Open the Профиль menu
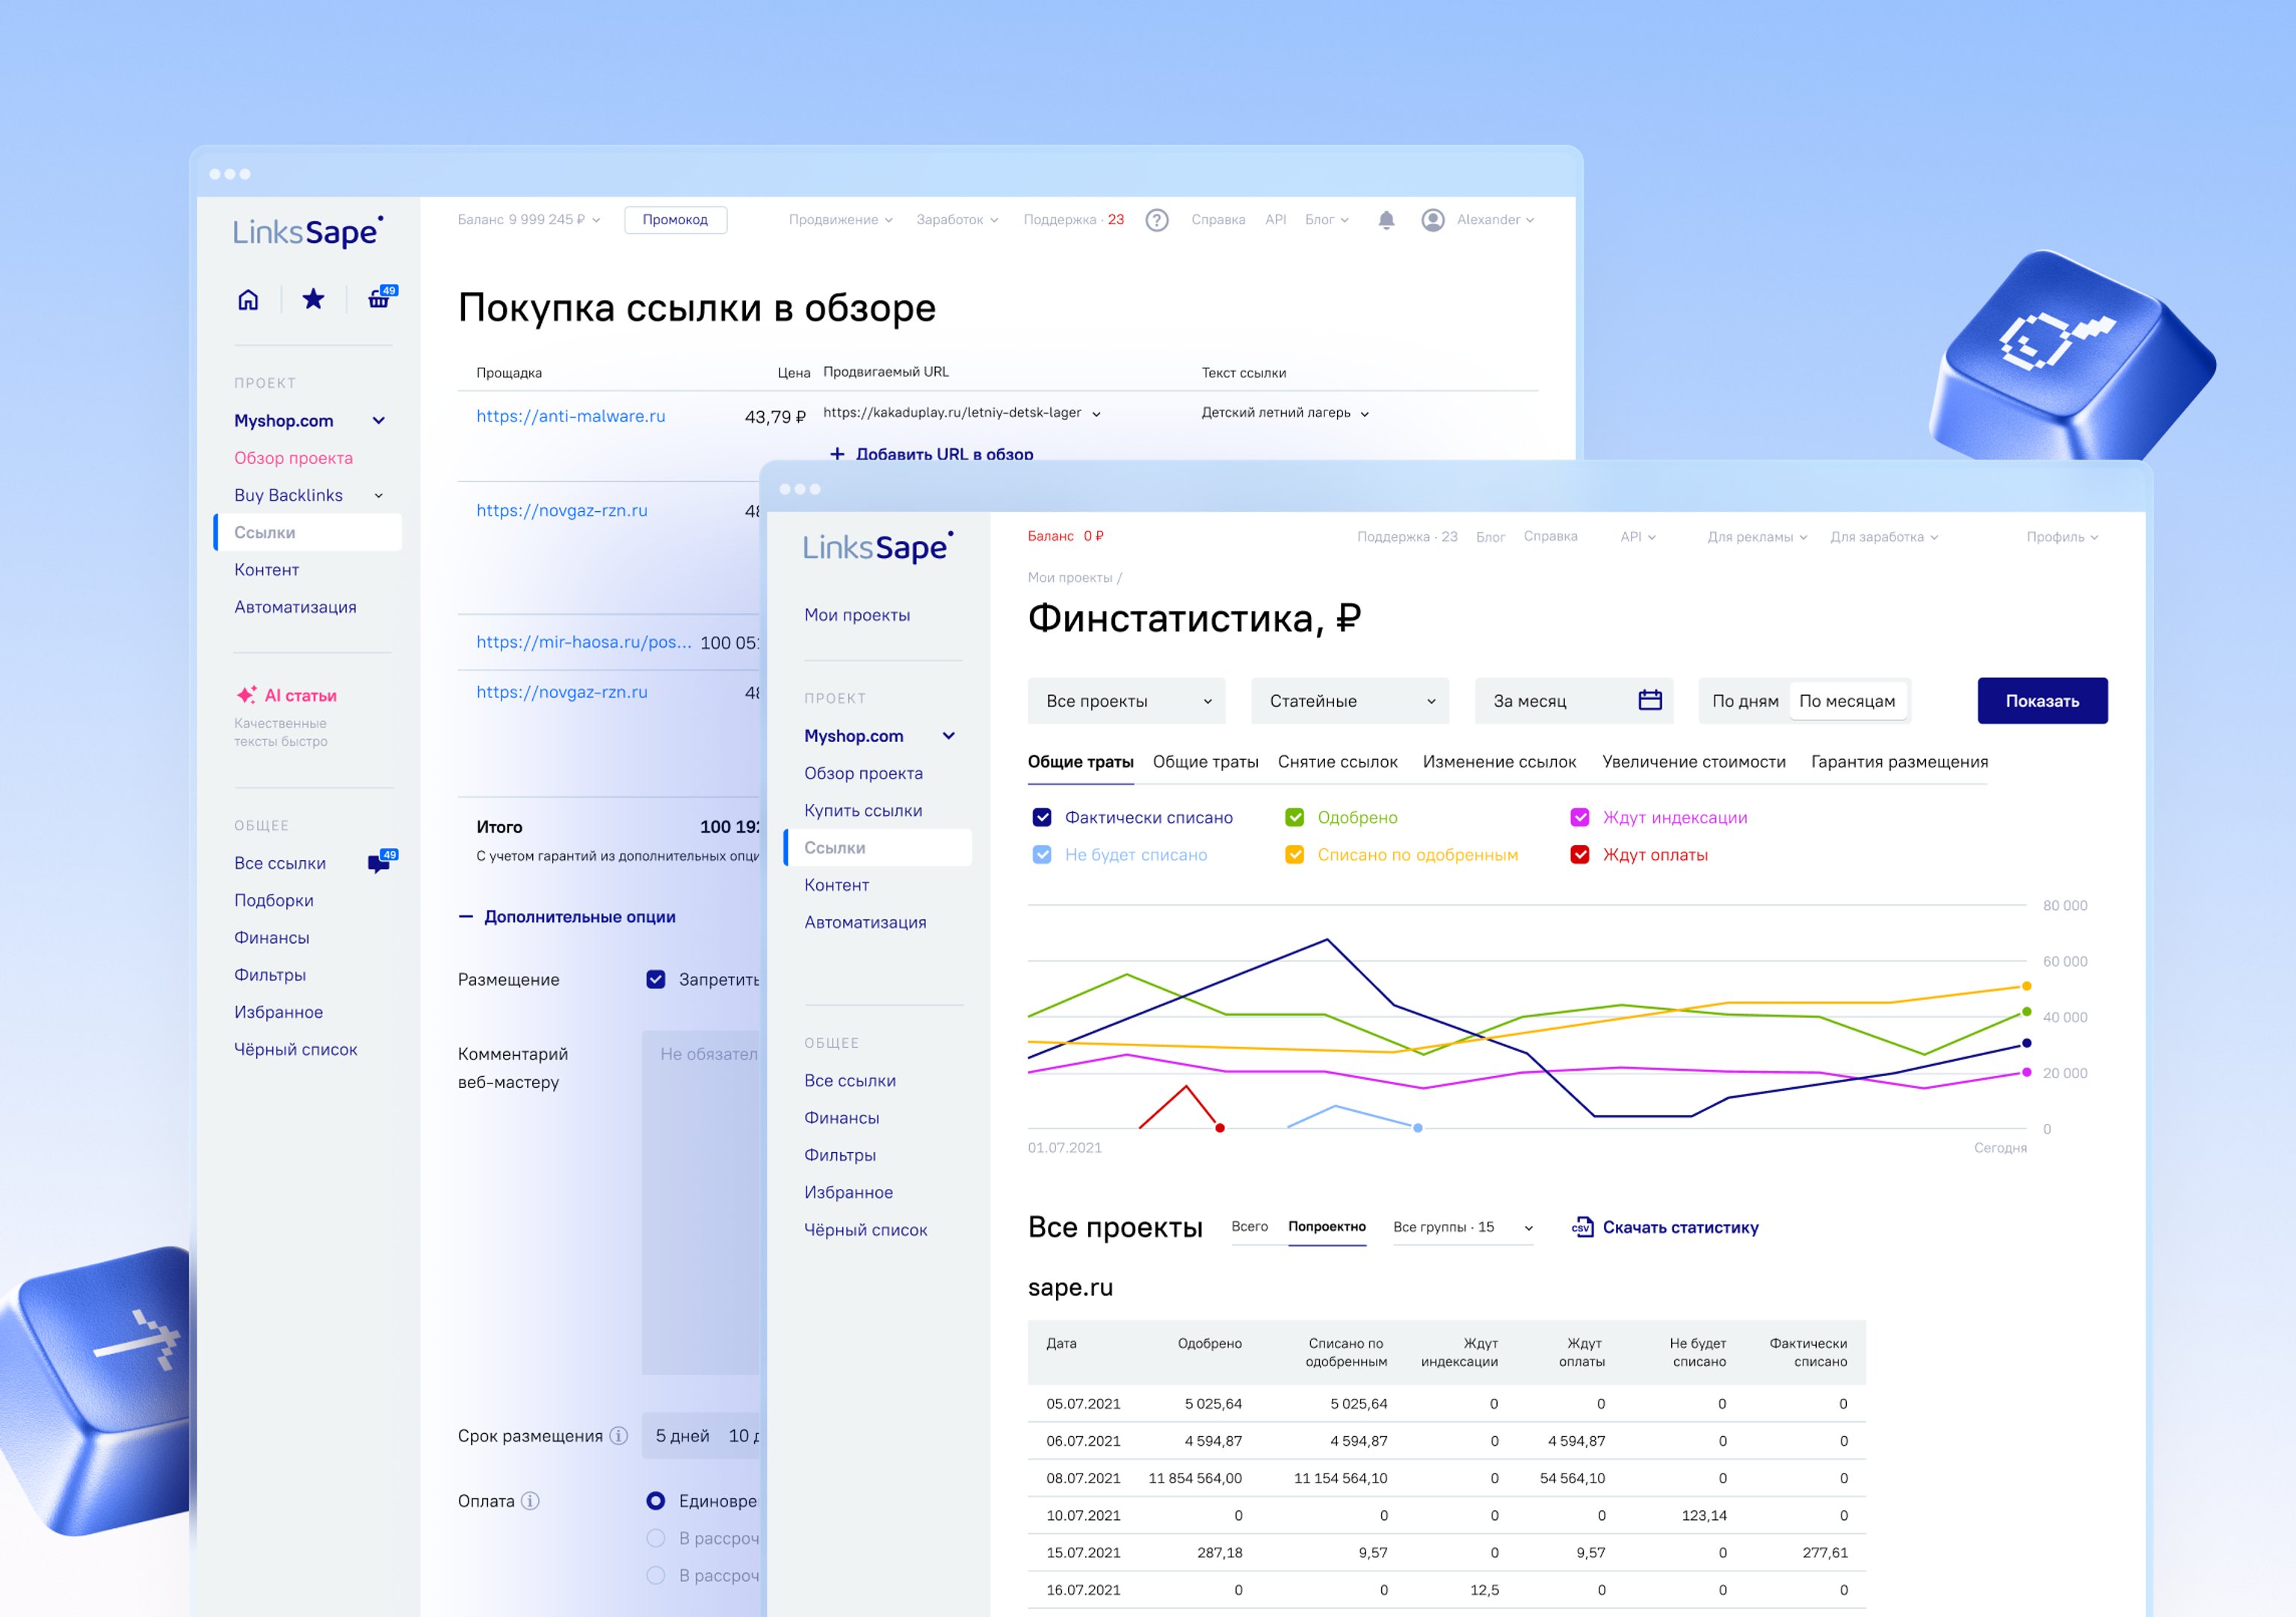 click(2062, 537)
